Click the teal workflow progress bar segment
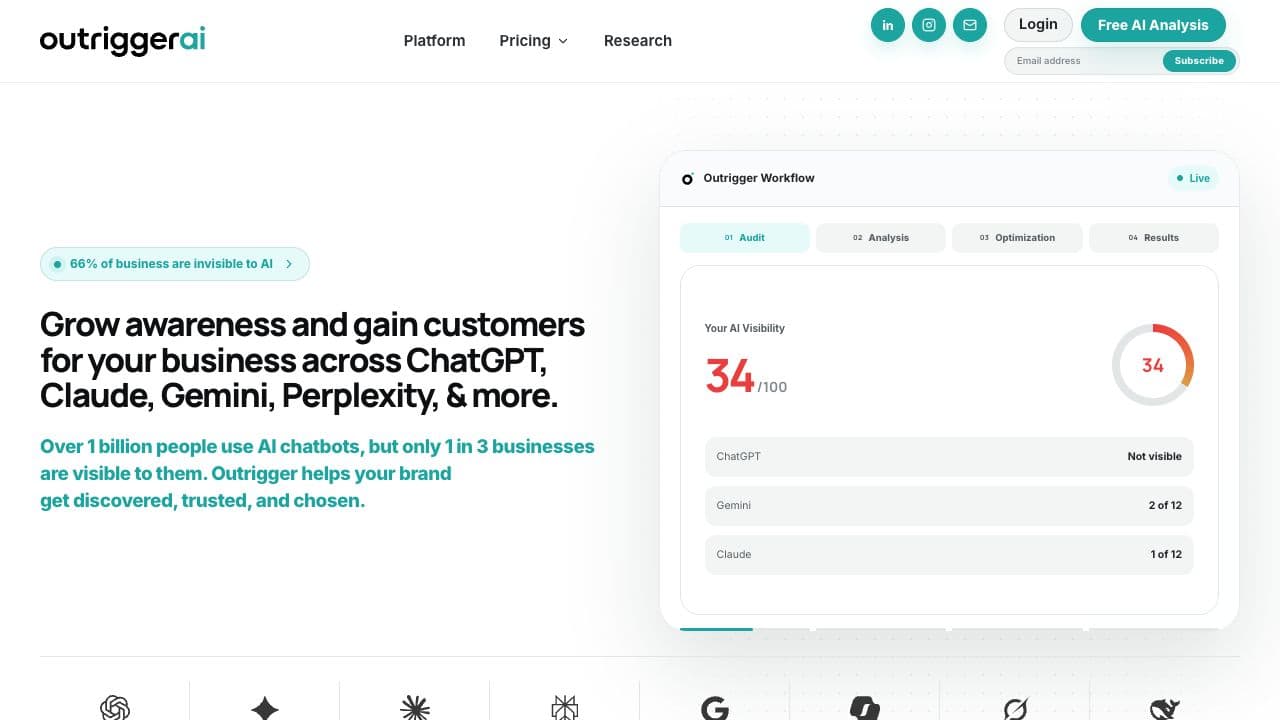The image size is (1280, 720). point(716,629)
